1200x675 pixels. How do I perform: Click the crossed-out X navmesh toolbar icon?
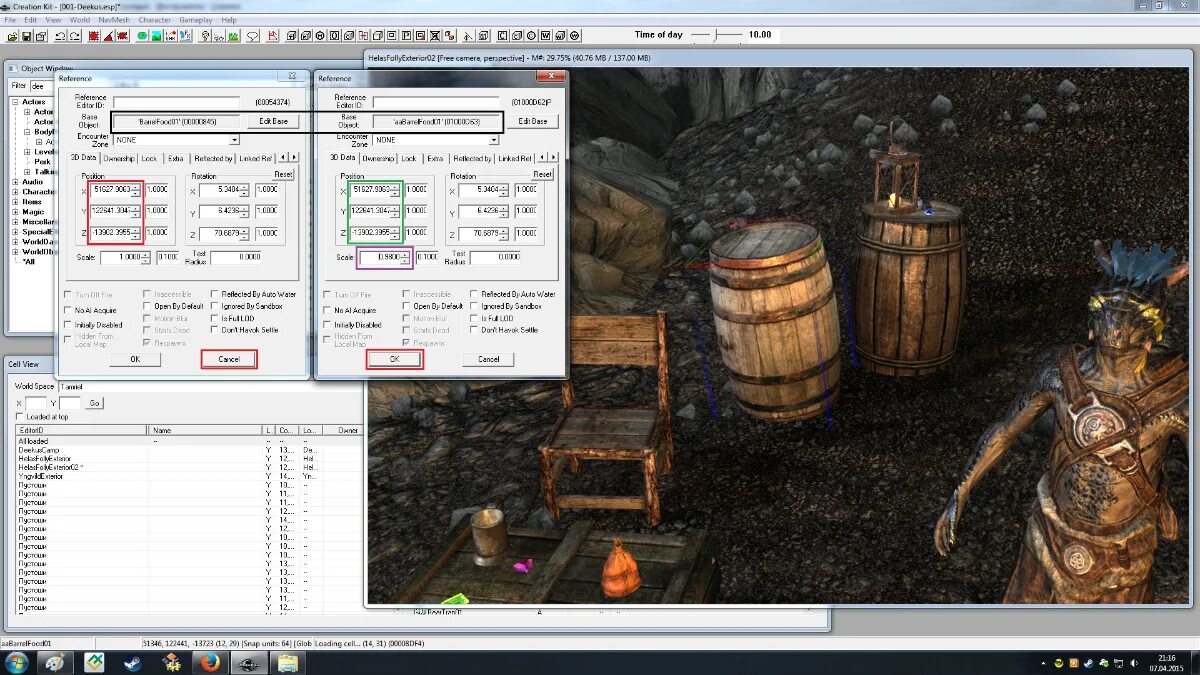[434, 35]
